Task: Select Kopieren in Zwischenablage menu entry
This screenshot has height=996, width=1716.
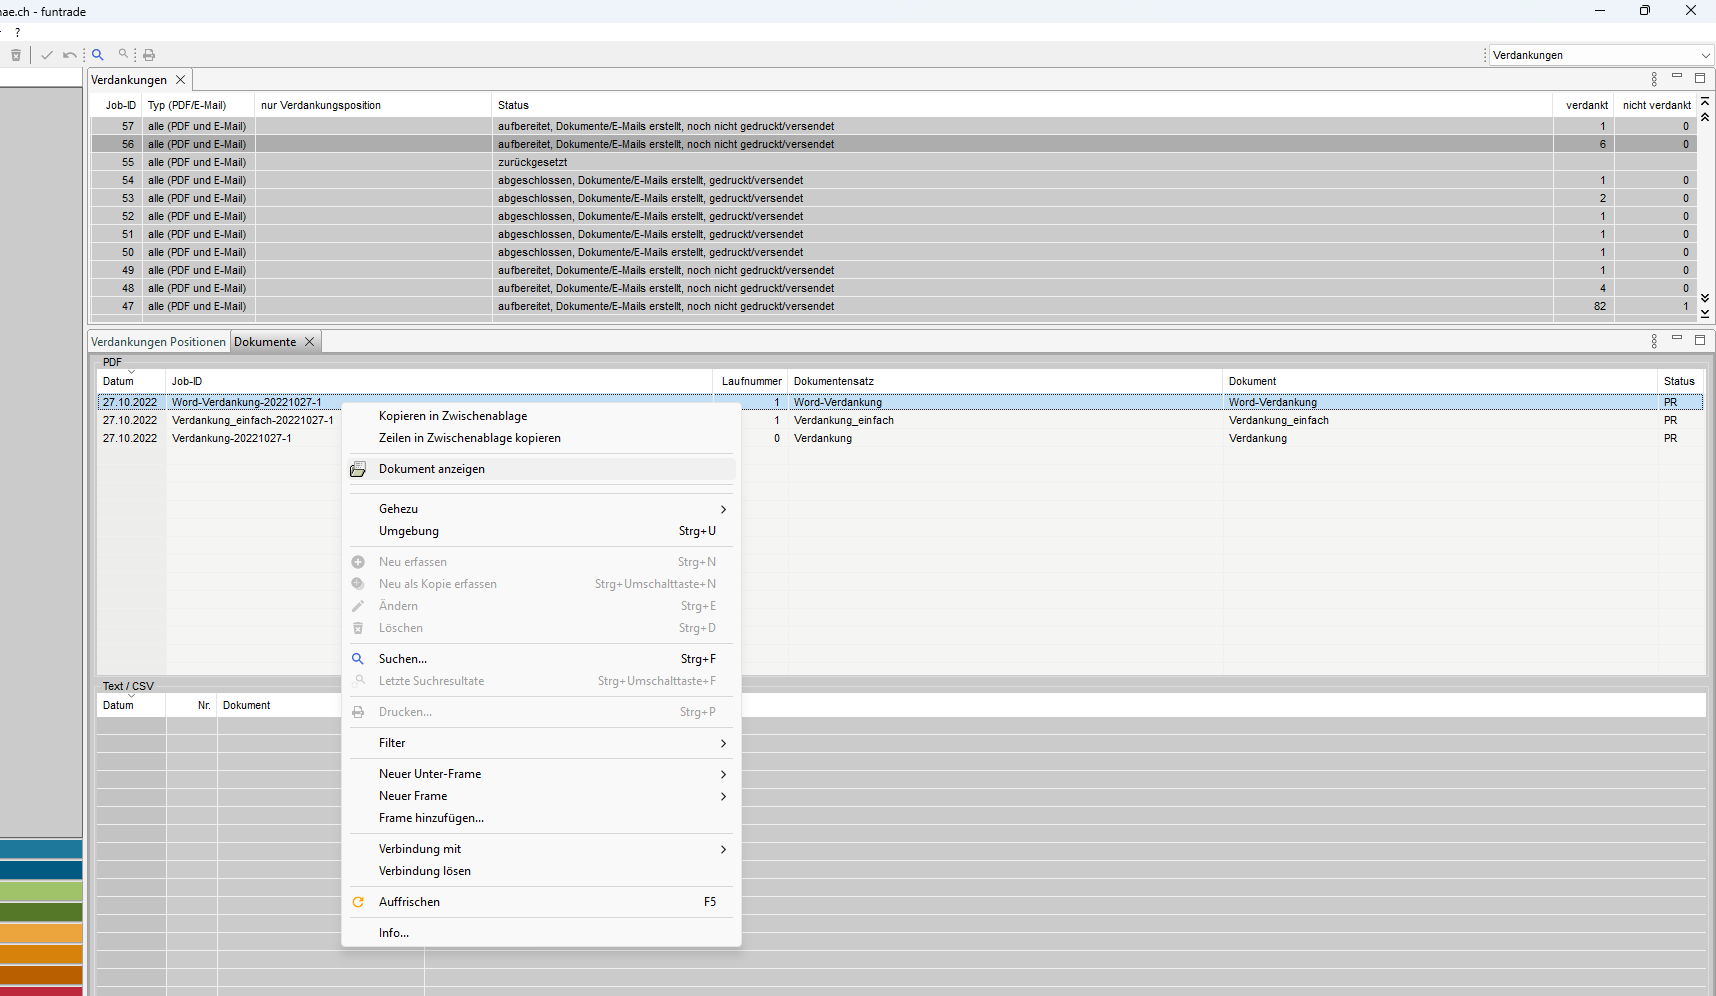Action: coord(453,416)
